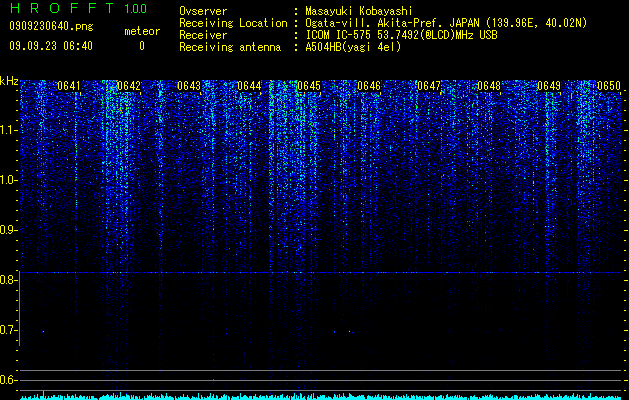Screen dimensions: 629x400
Task: Select the 0643 time label
Action: [189, 86]
